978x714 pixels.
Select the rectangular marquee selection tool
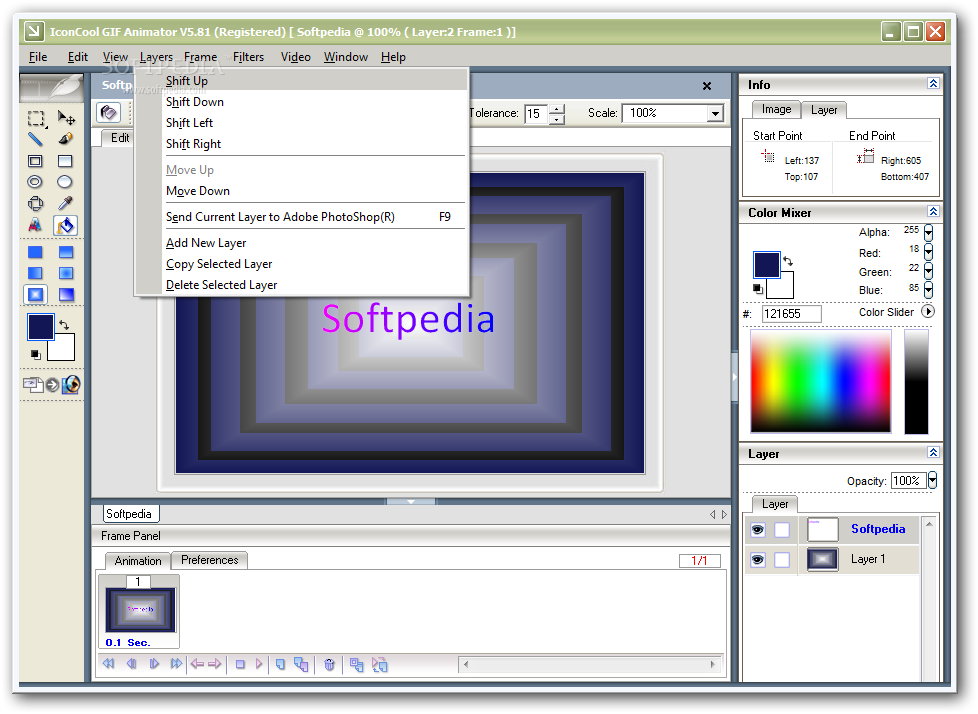click(x=36, y=118)
